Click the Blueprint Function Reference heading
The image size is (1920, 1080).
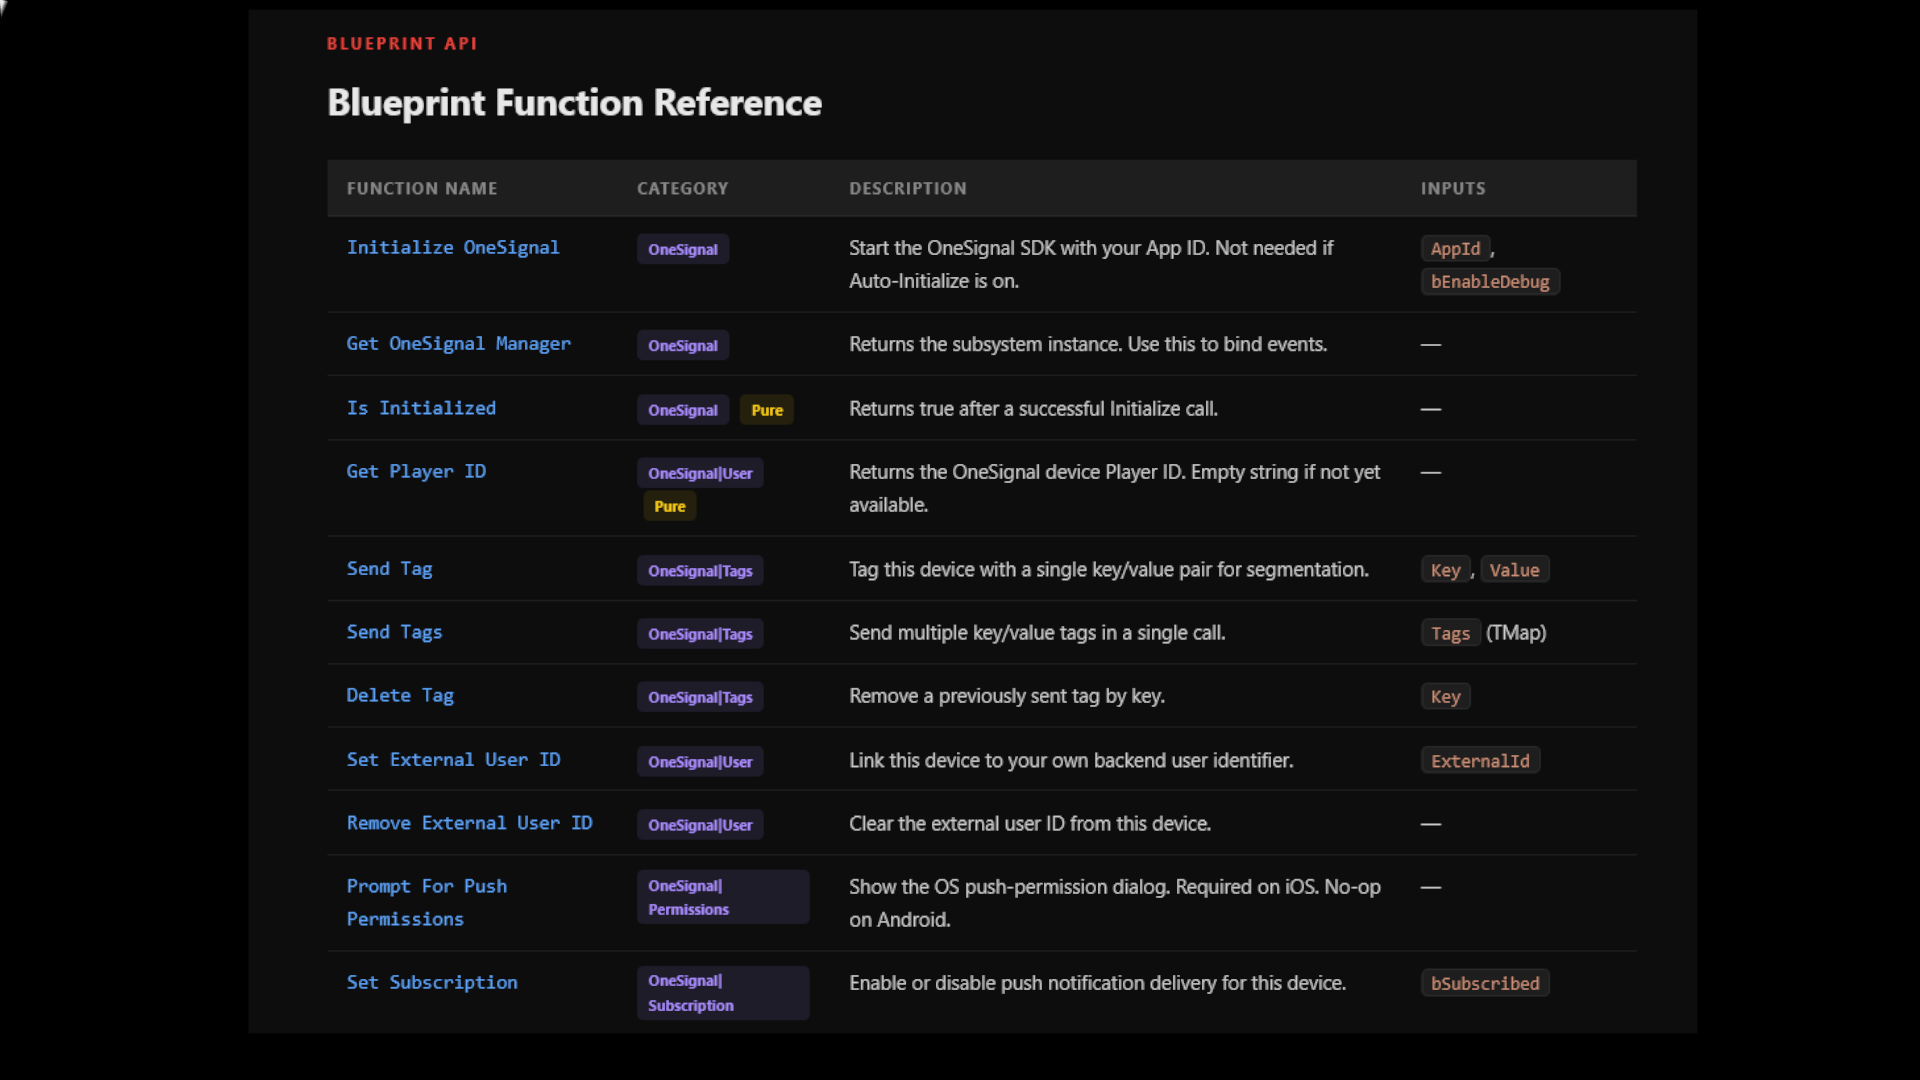coord(574,103)
